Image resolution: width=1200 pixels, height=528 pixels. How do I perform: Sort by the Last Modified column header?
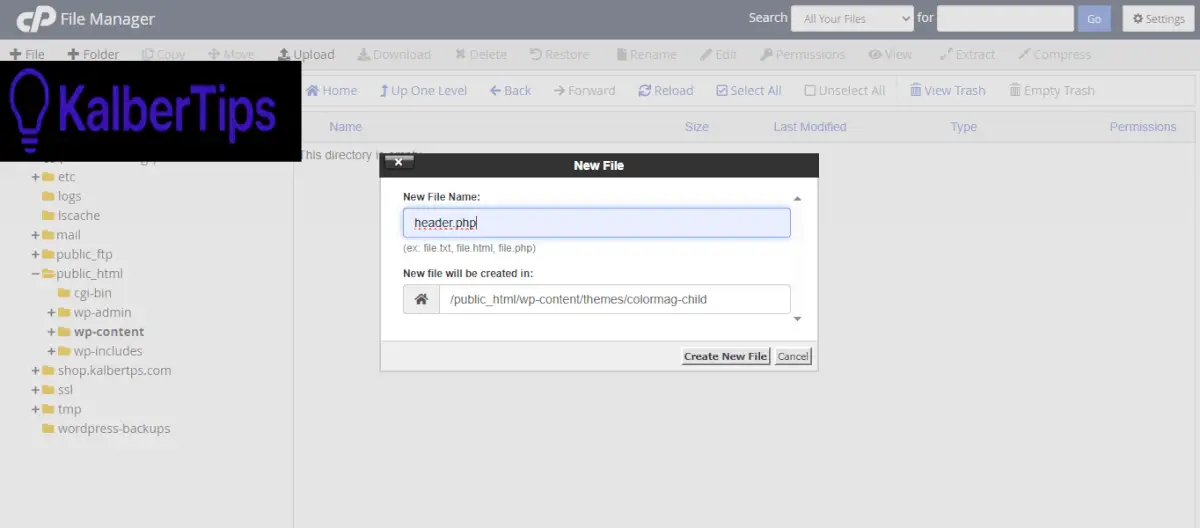[x=809, y=127]
